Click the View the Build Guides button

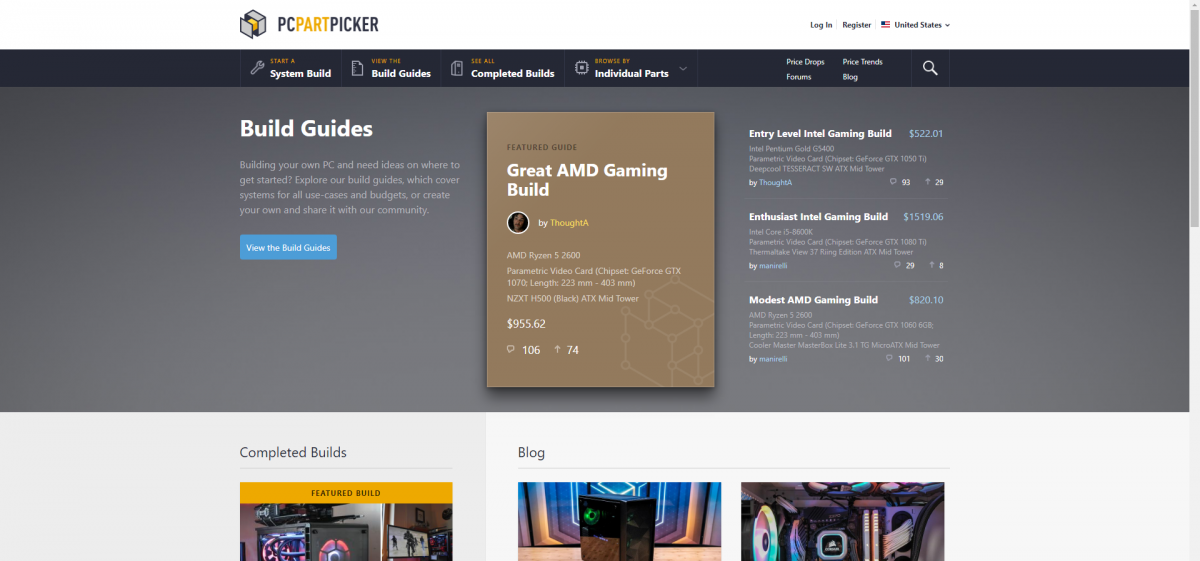coord(288,247)
